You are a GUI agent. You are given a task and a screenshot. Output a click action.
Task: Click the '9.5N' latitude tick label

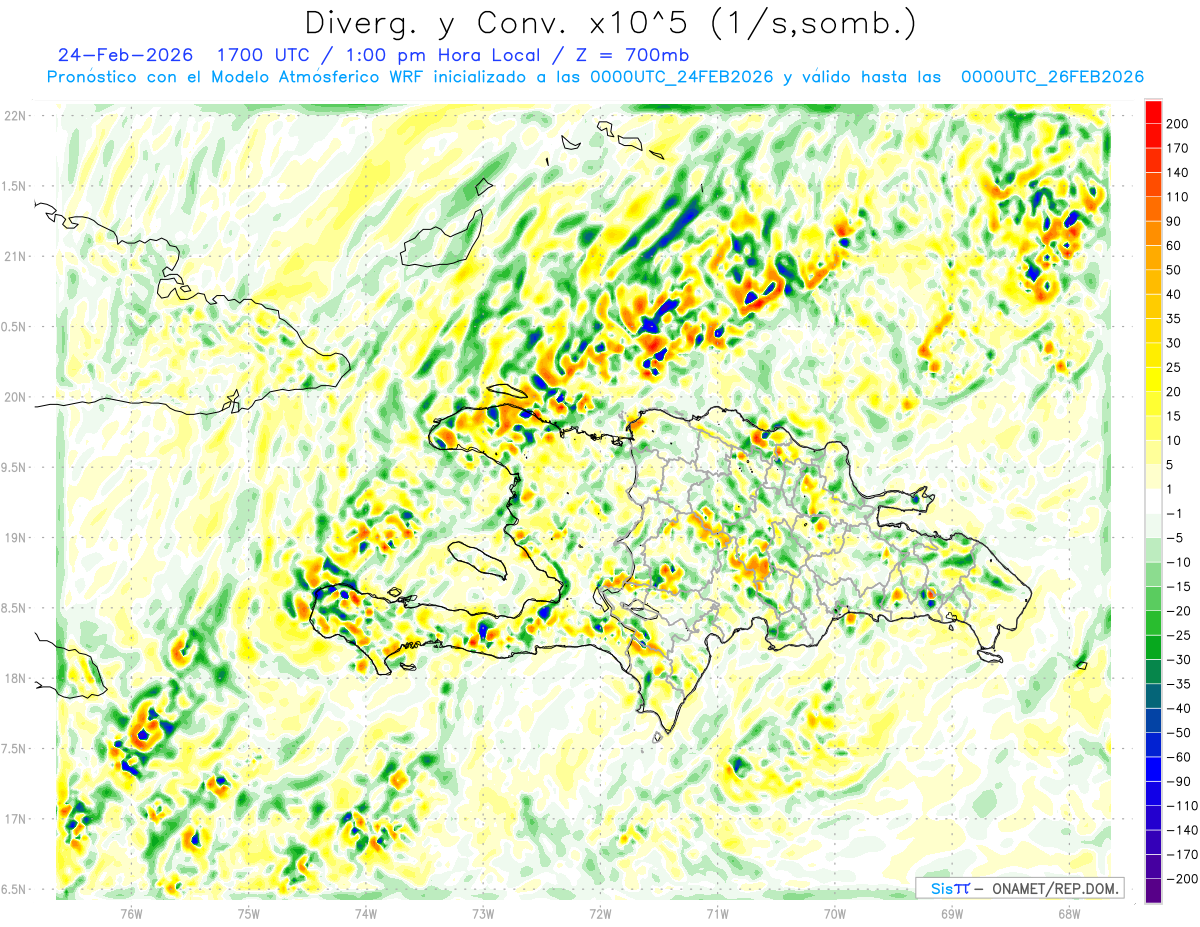[15, 467]
